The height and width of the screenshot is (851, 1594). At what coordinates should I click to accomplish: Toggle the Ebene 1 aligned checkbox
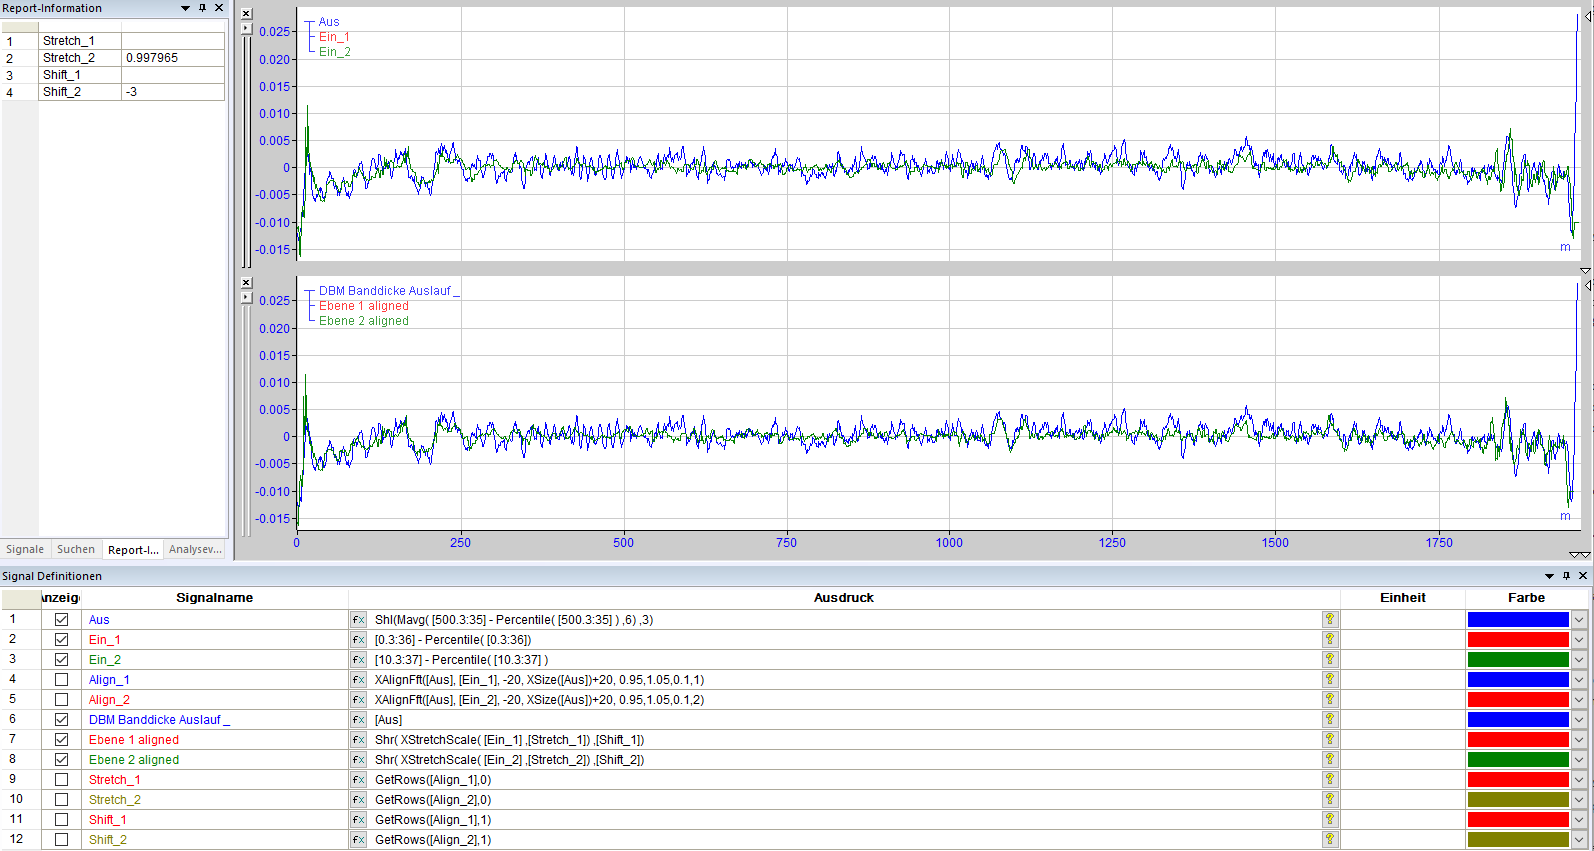tap(62, 740)
